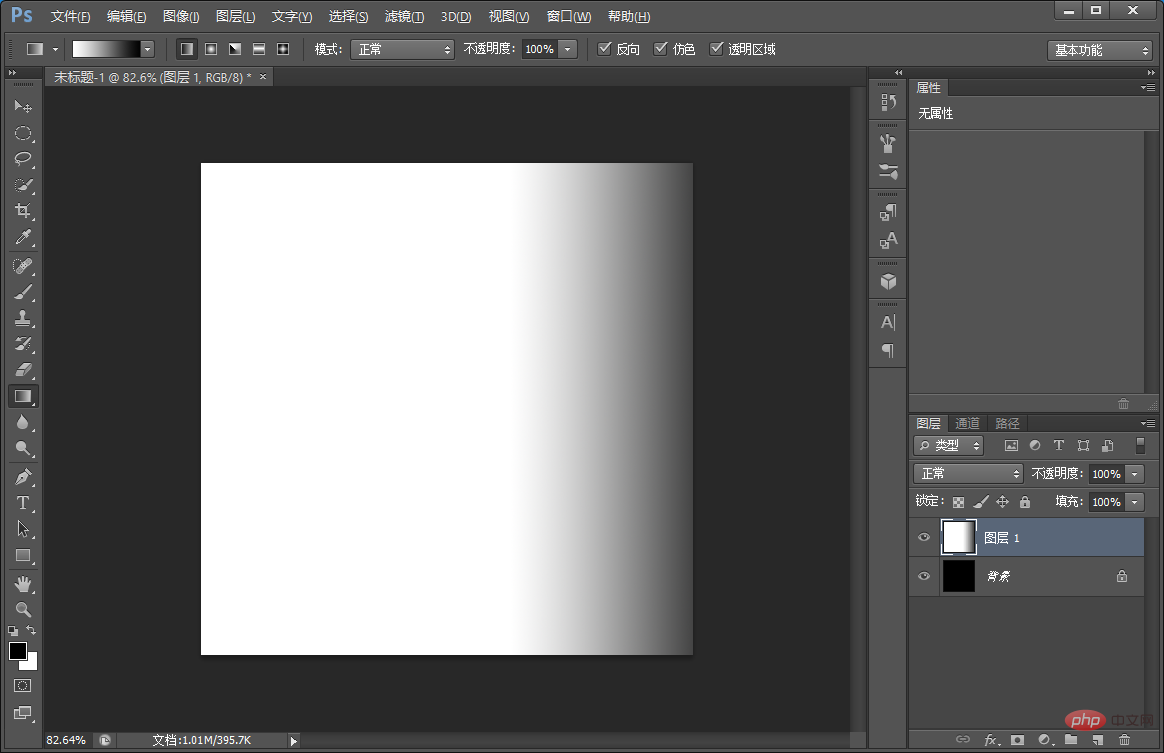This screenshot has height=753, width=1164.
Task: Reset default foreground and background colors
Action: click(x=13, y=630)
